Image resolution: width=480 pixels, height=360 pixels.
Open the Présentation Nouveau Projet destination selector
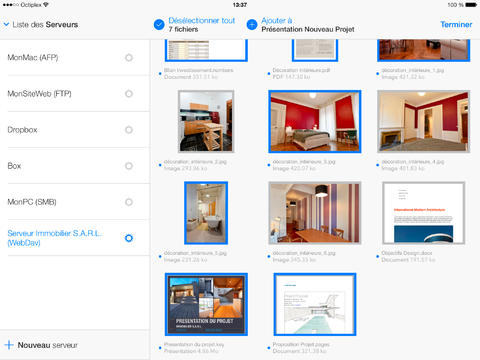[x=308, y=29]
